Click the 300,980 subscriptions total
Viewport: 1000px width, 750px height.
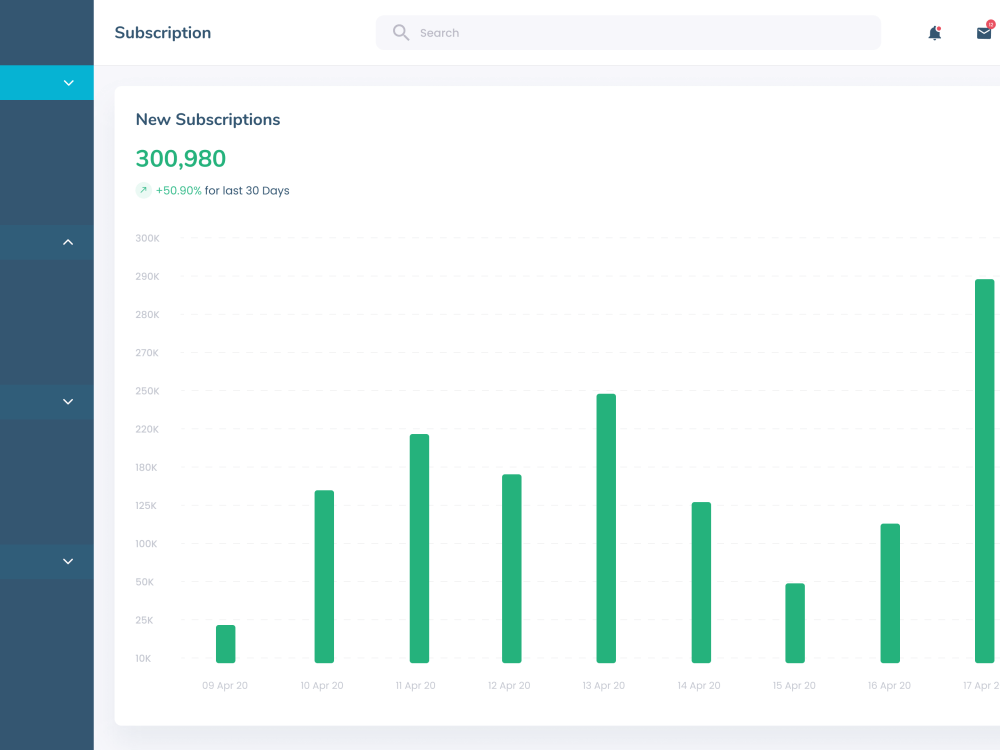pos(180,158)
